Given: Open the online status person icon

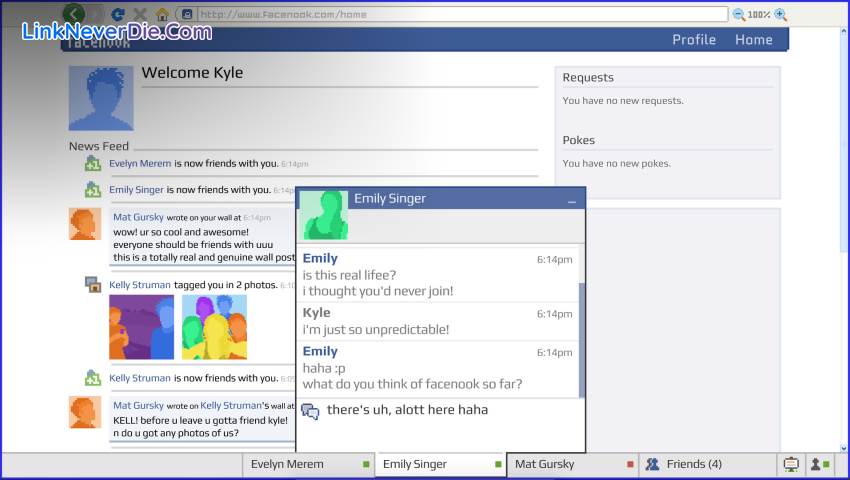Looking at the screenshot, I should click(x=819, y=464).
